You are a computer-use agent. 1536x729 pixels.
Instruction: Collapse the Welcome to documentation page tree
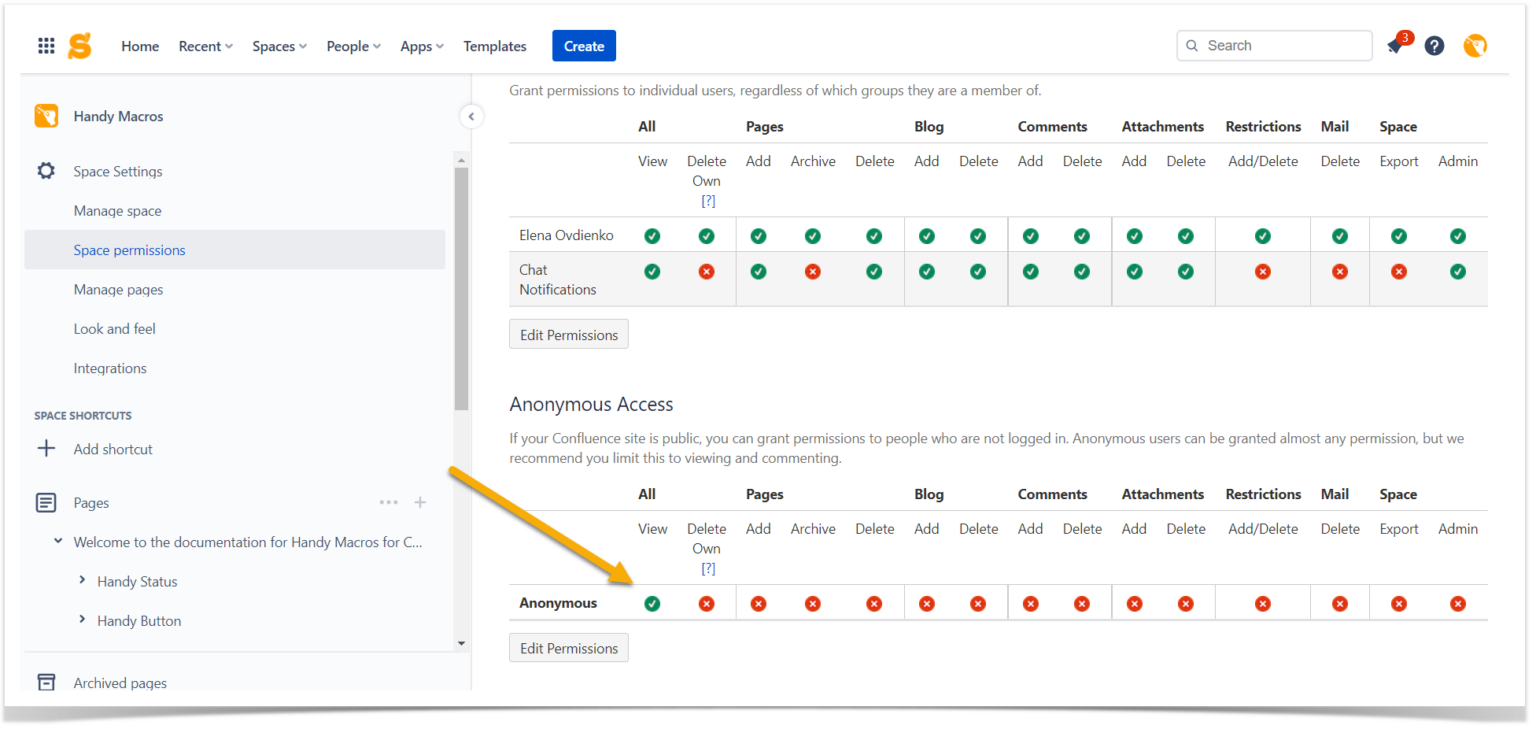[x=57, y=542]
